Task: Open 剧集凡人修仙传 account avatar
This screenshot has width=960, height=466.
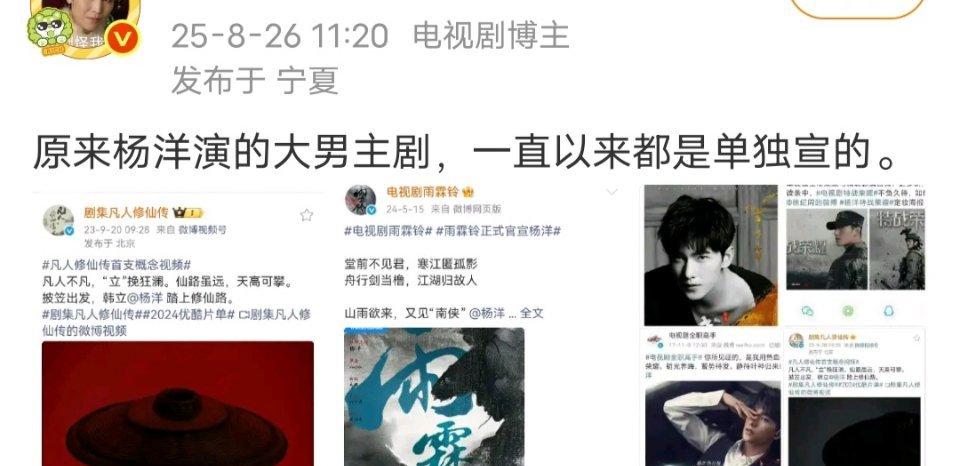Action: tap(58, 220)
